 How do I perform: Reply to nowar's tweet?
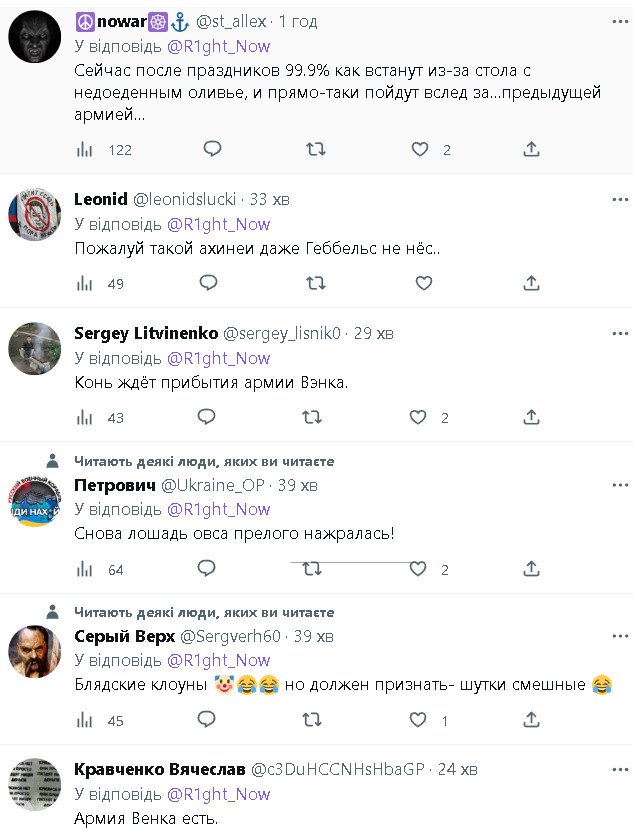212,149
